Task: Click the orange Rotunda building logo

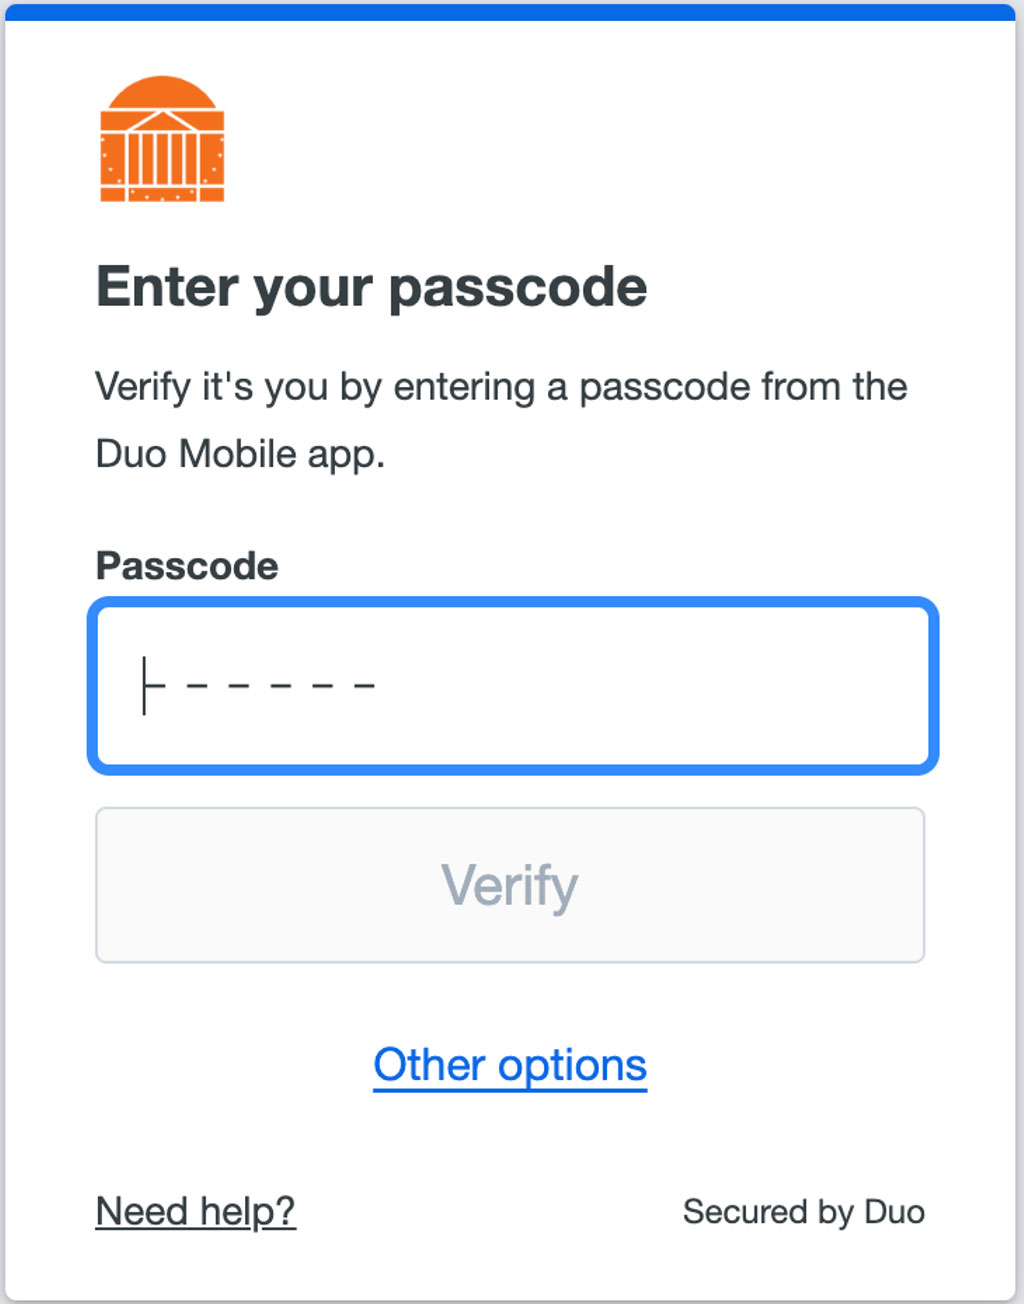Action: coord(162,139)
